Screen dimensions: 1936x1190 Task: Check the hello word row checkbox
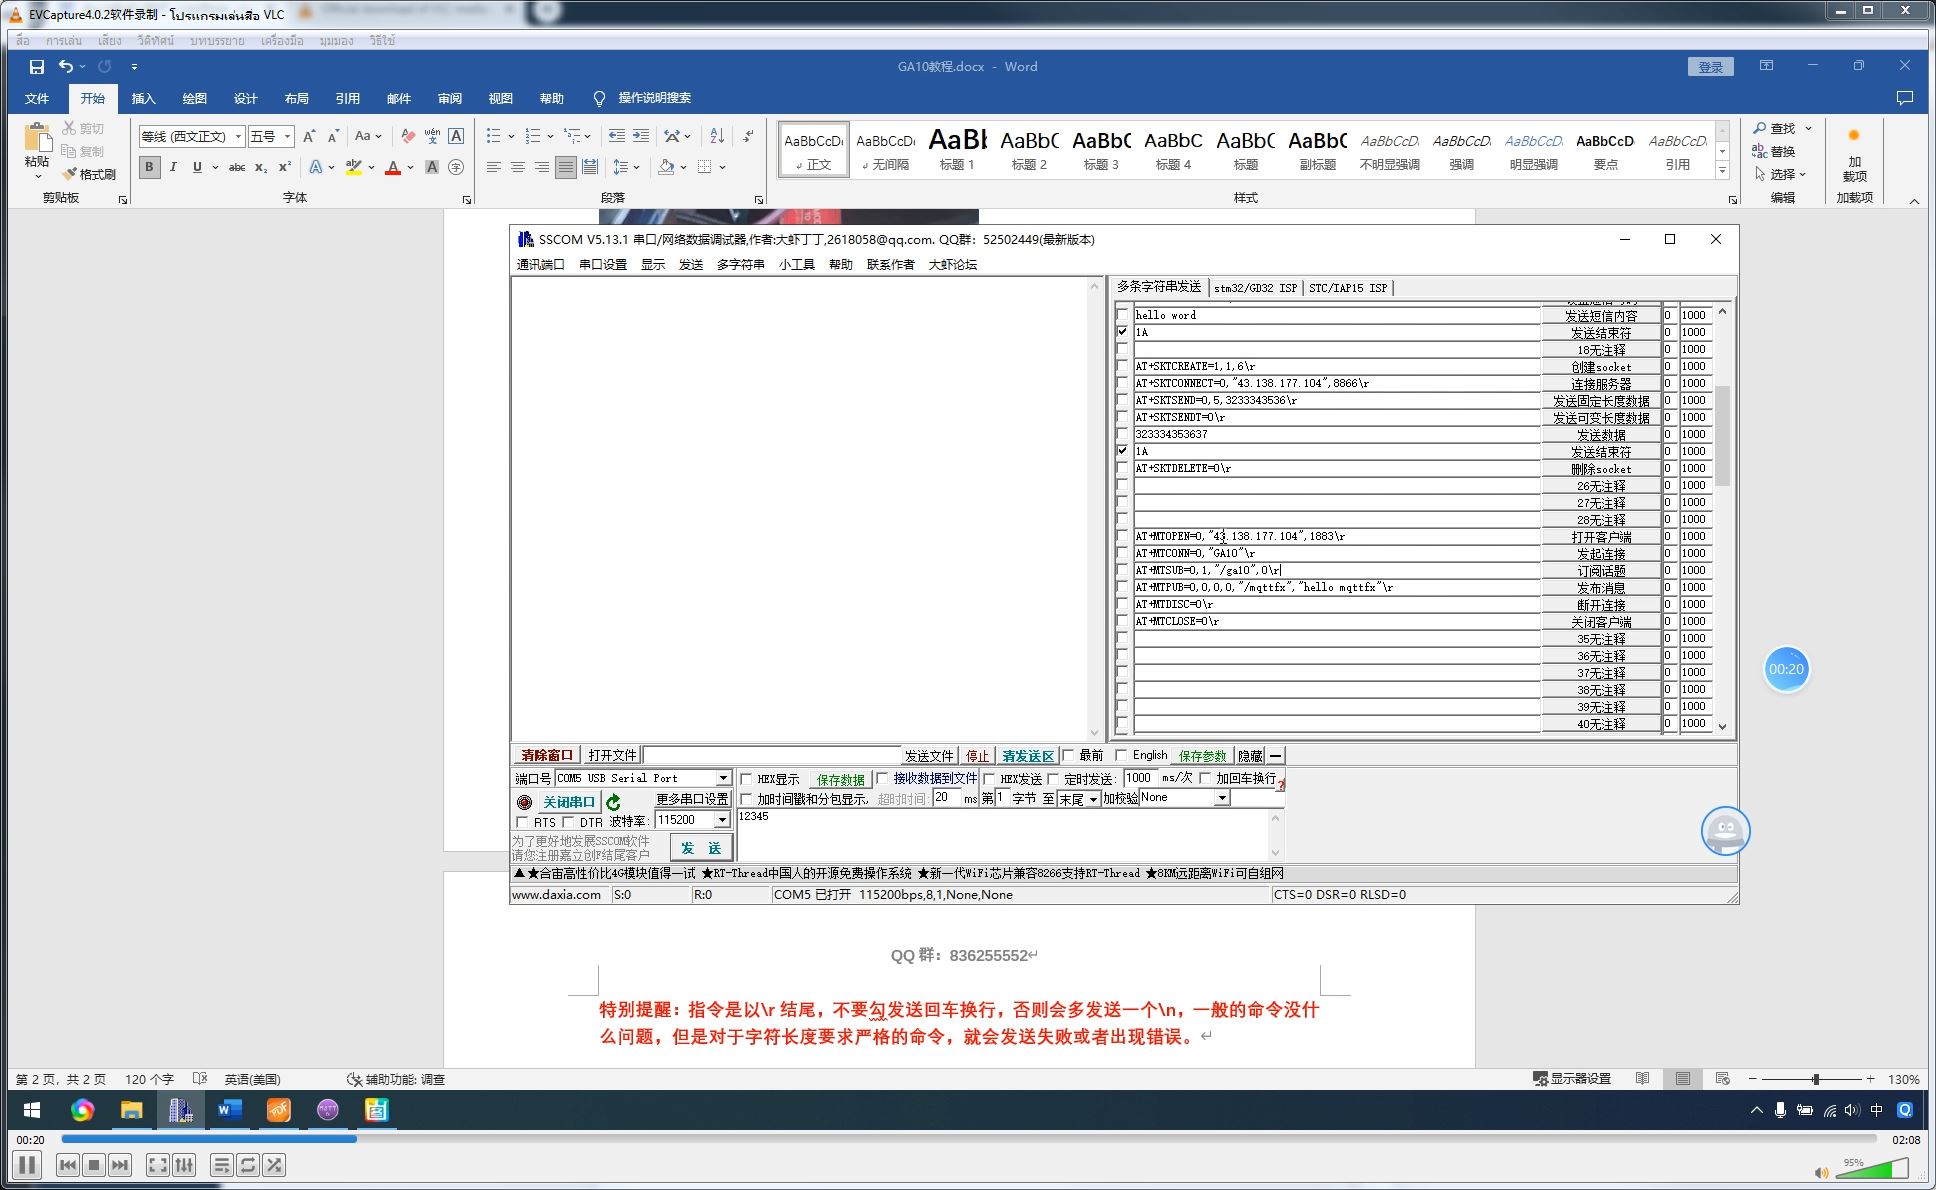click(x=1122, y=315)
